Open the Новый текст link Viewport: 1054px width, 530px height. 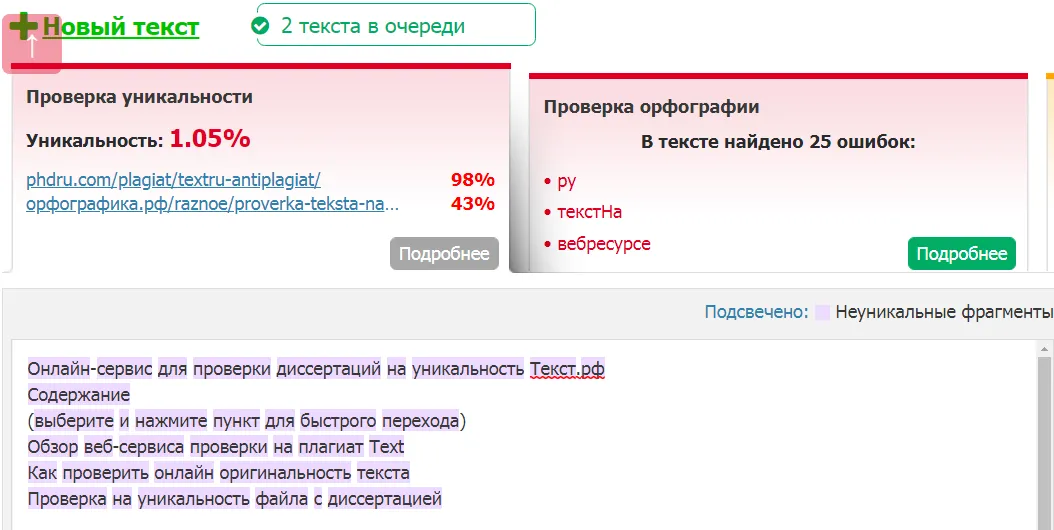click(121, 27)
